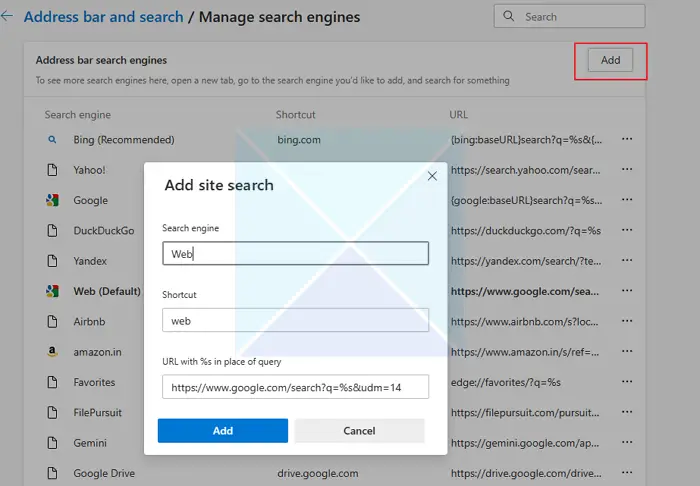700x486 pixels.
Task: Click the duckduckgo.com URL
Action: tap(526, 231)
